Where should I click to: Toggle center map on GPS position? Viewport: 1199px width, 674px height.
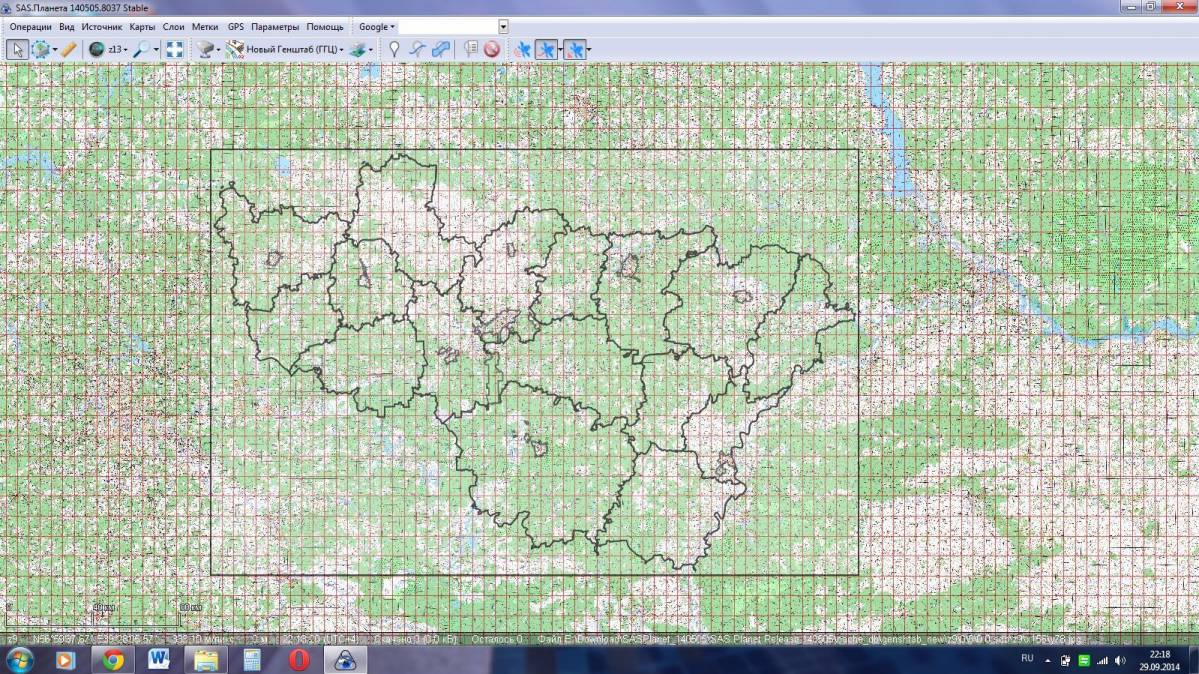(573, 49)
